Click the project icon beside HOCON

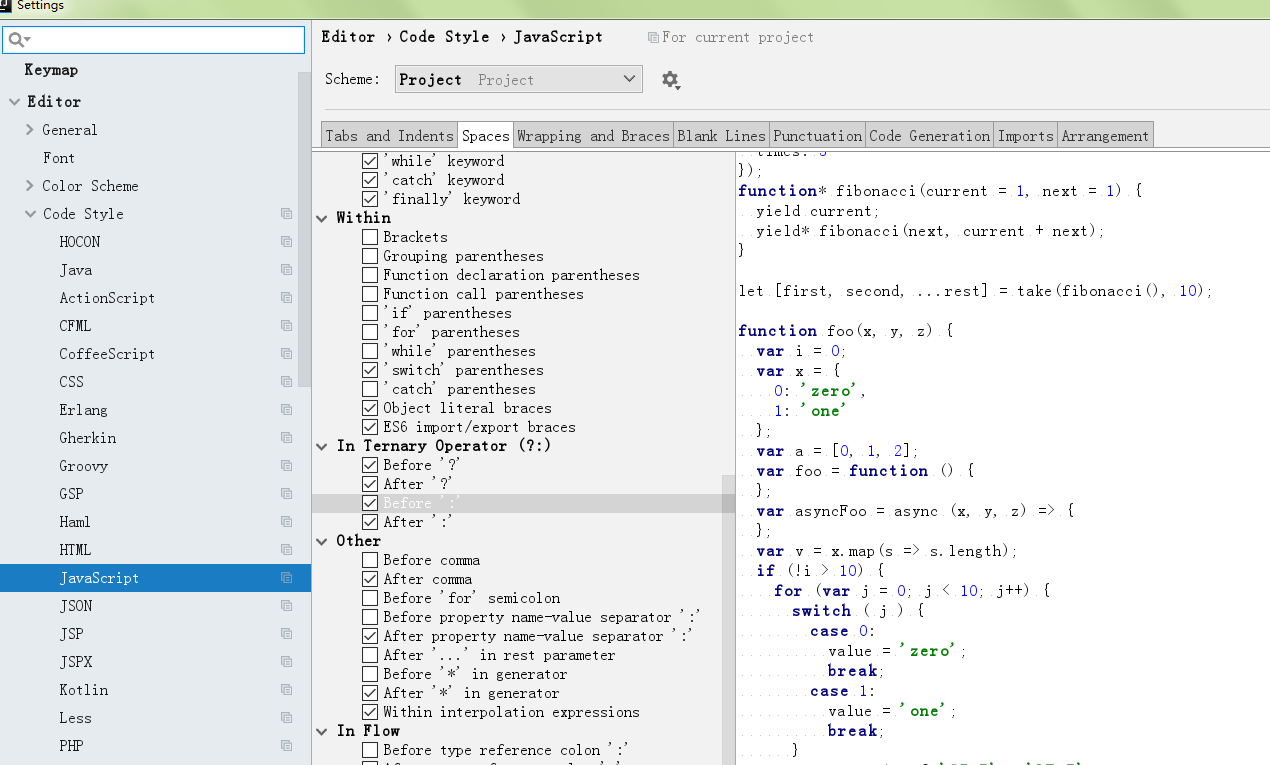click(x=286, y=242)
